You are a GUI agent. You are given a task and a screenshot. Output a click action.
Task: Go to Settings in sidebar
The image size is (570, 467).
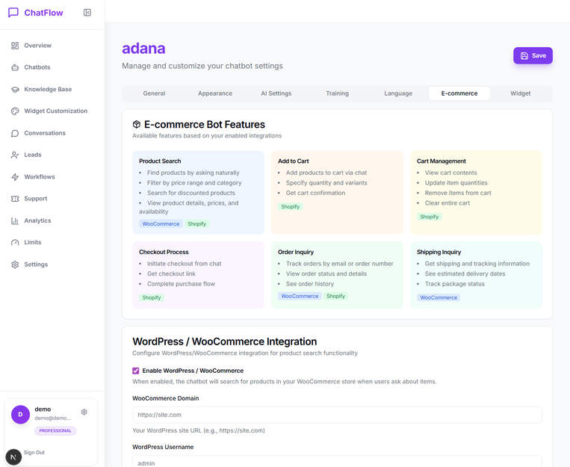pos(36,264)
